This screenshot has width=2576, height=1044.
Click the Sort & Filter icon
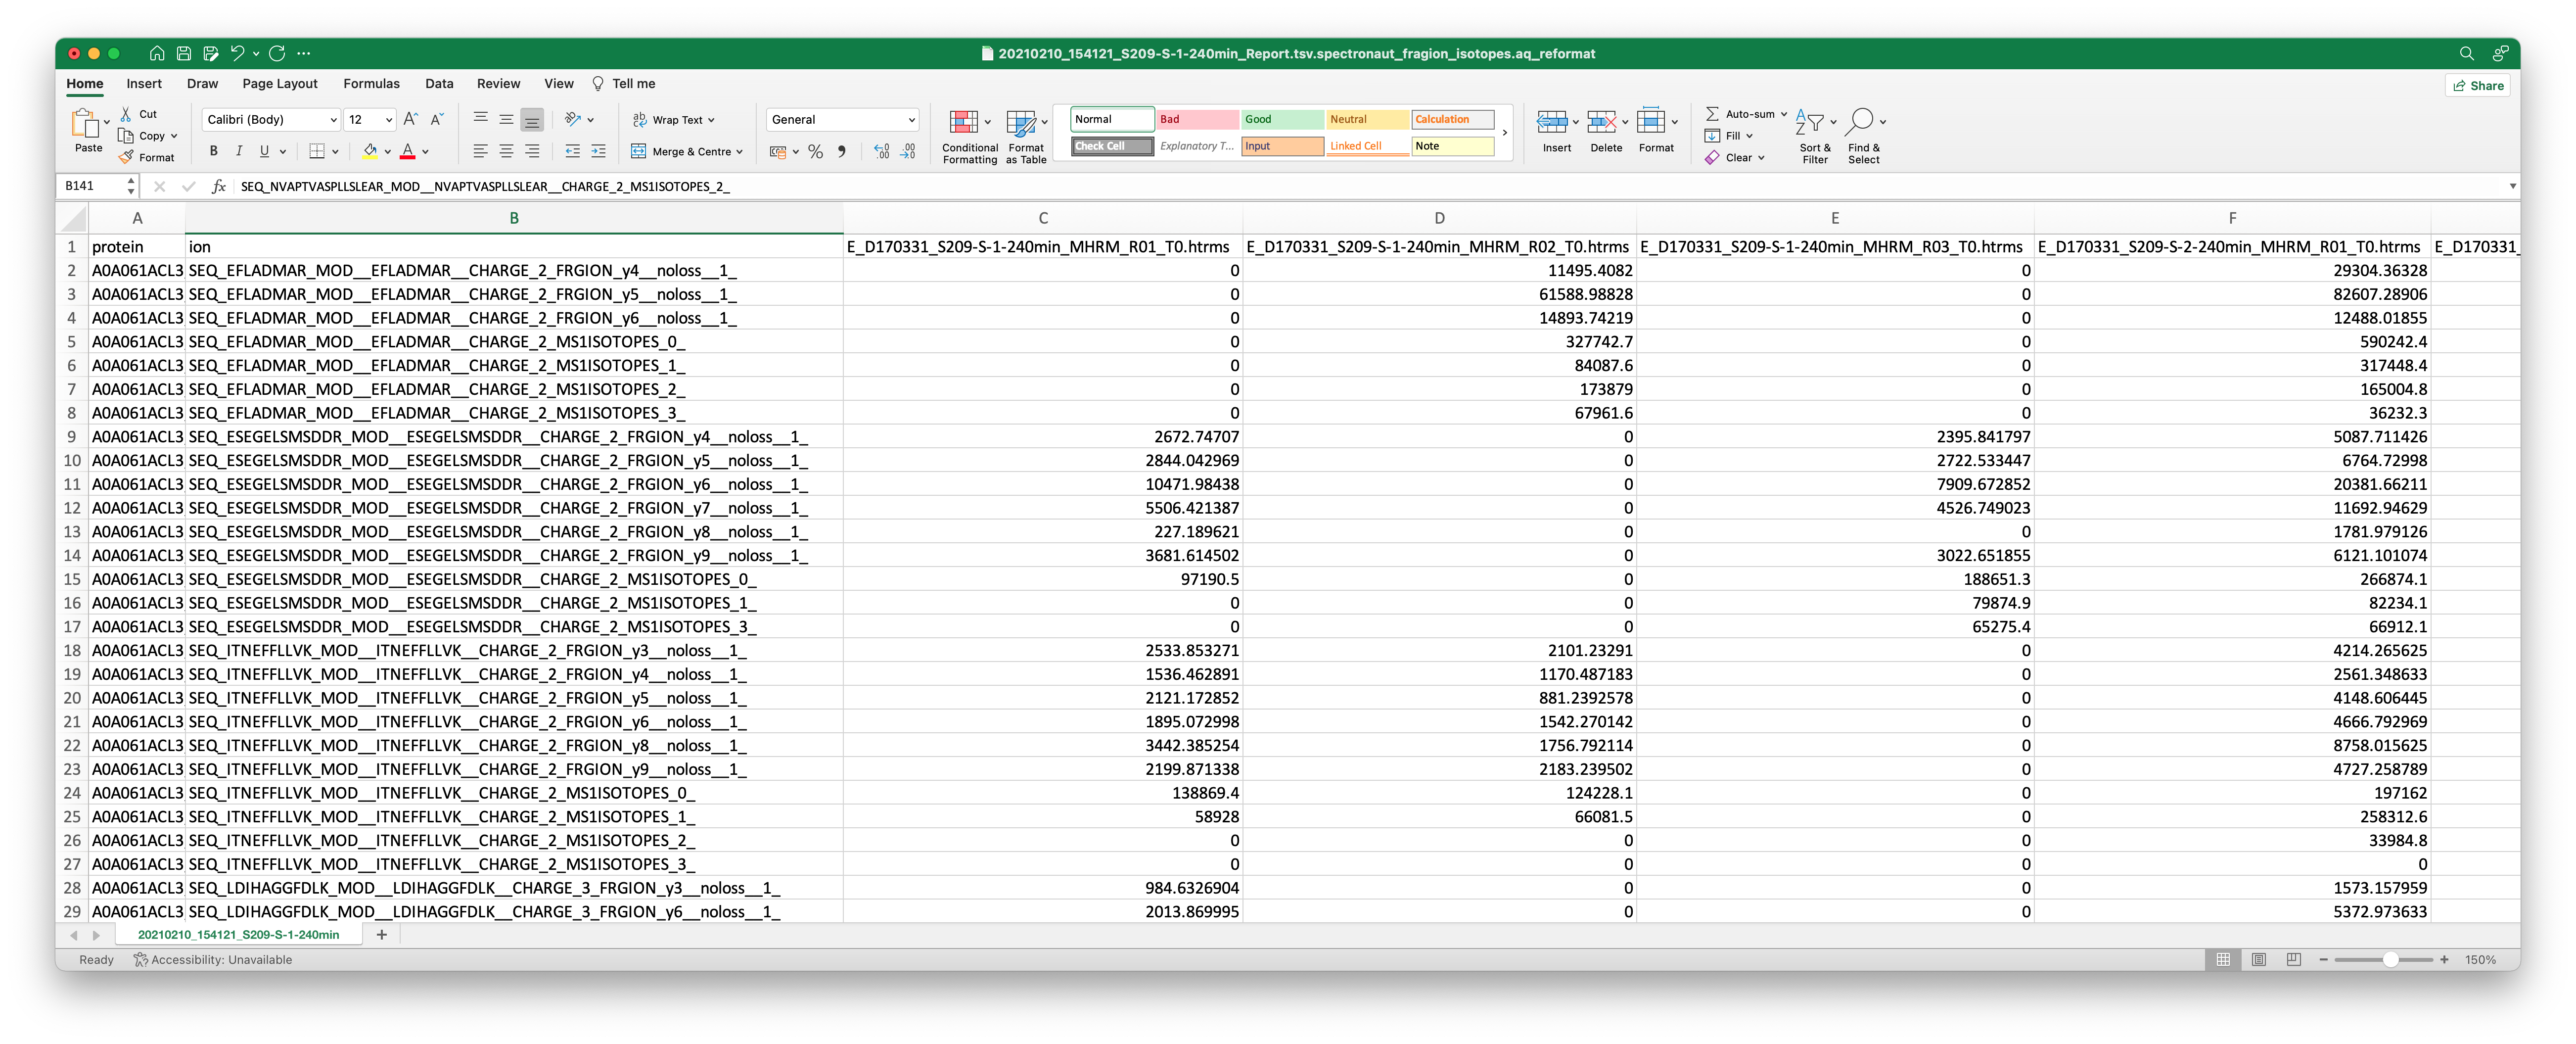click(1809, 122)
